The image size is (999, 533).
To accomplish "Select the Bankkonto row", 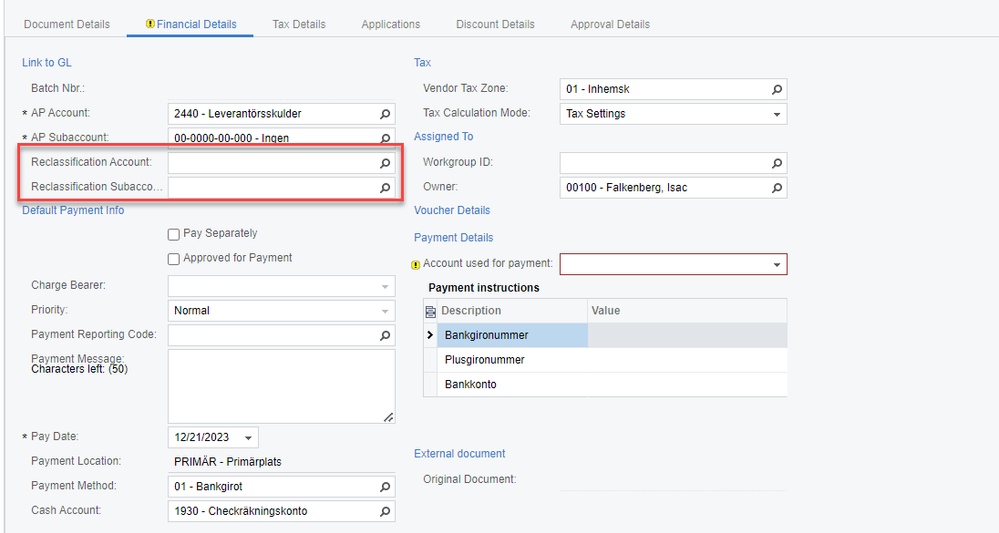I will coord(605,385).
